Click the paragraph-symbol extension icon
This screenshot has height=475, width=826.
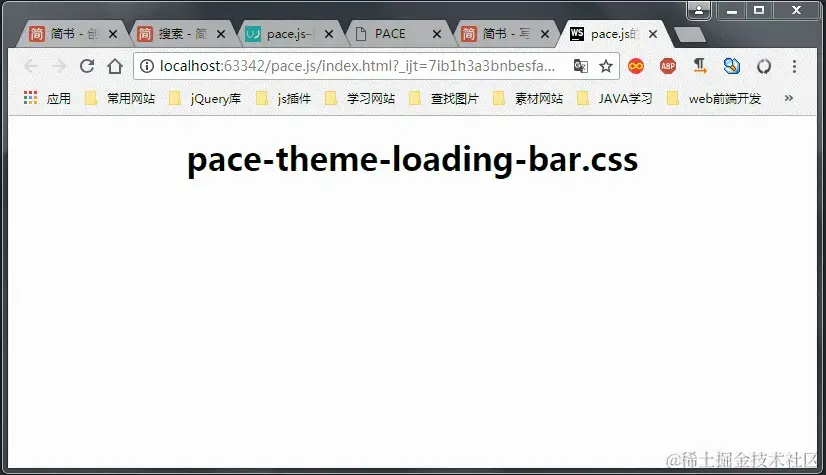click(700, 66)
